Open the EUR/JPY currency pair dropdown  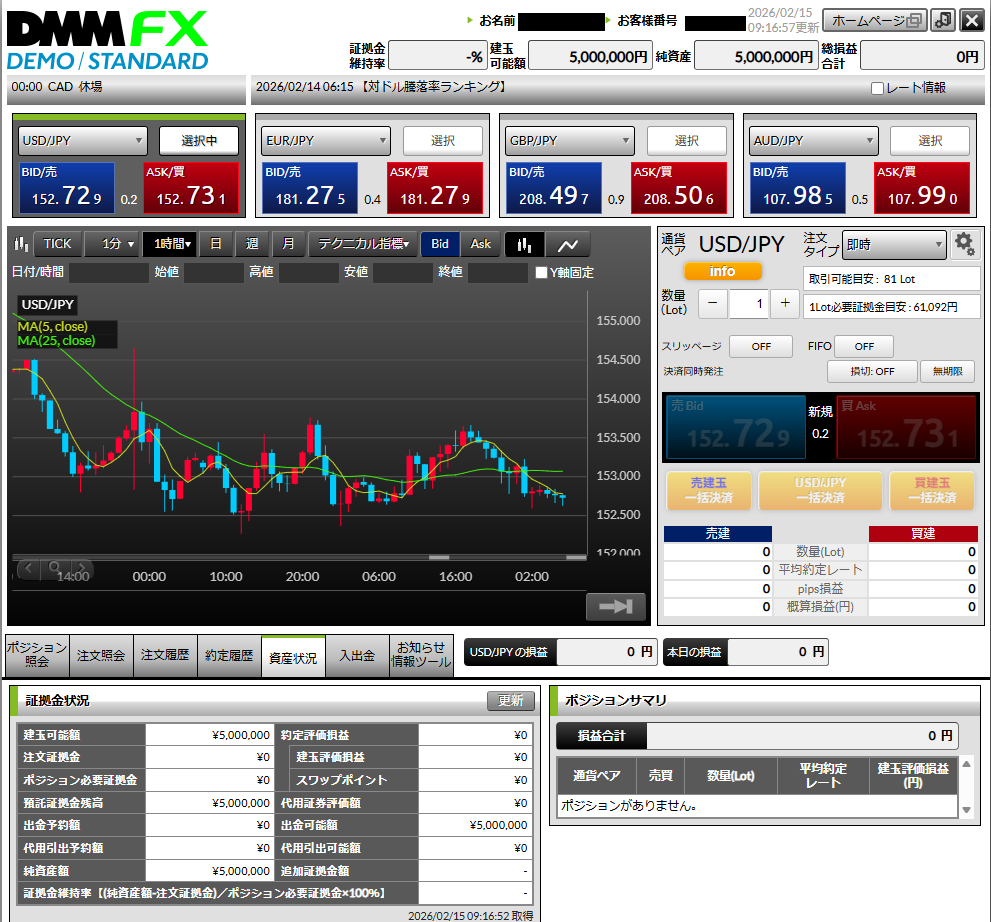click(x=326, y=141)
